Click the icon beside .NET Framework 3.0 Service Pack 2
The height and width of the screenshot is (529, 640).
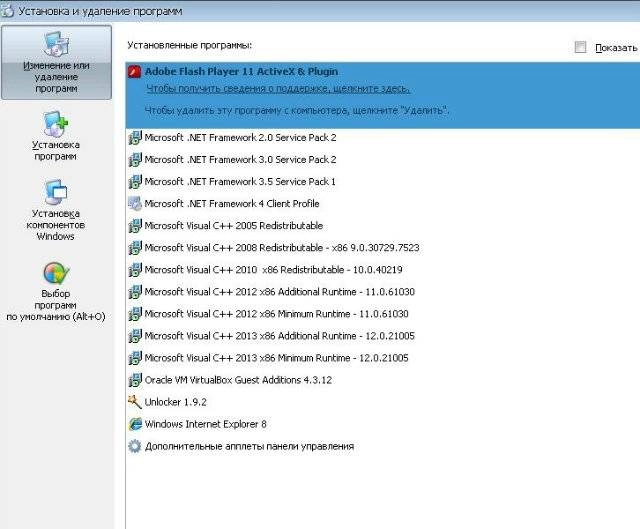coord(135,160)
